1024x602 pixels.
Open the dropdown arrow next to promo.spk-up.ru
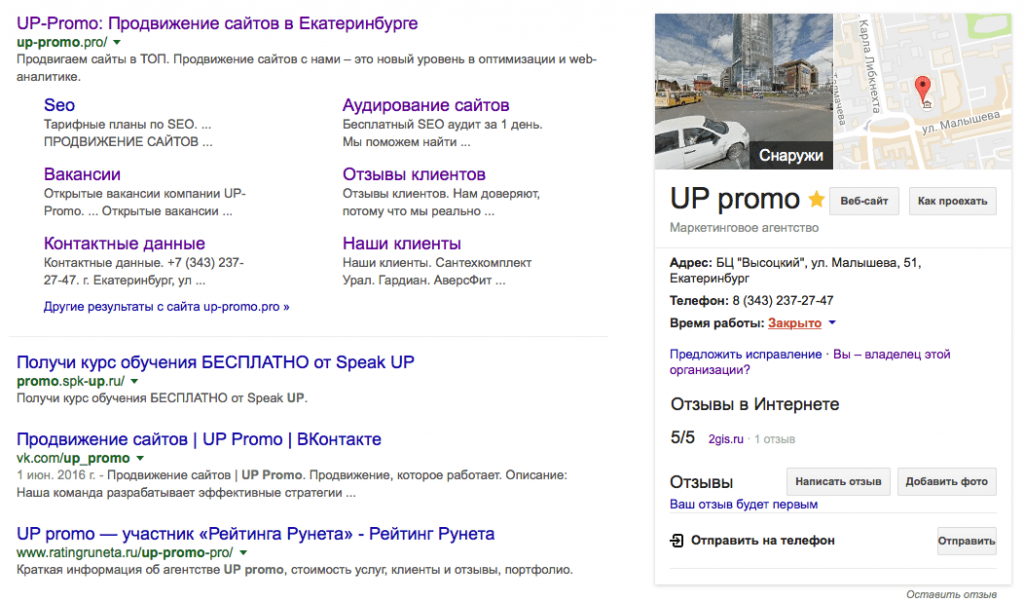tap(134, 380)
